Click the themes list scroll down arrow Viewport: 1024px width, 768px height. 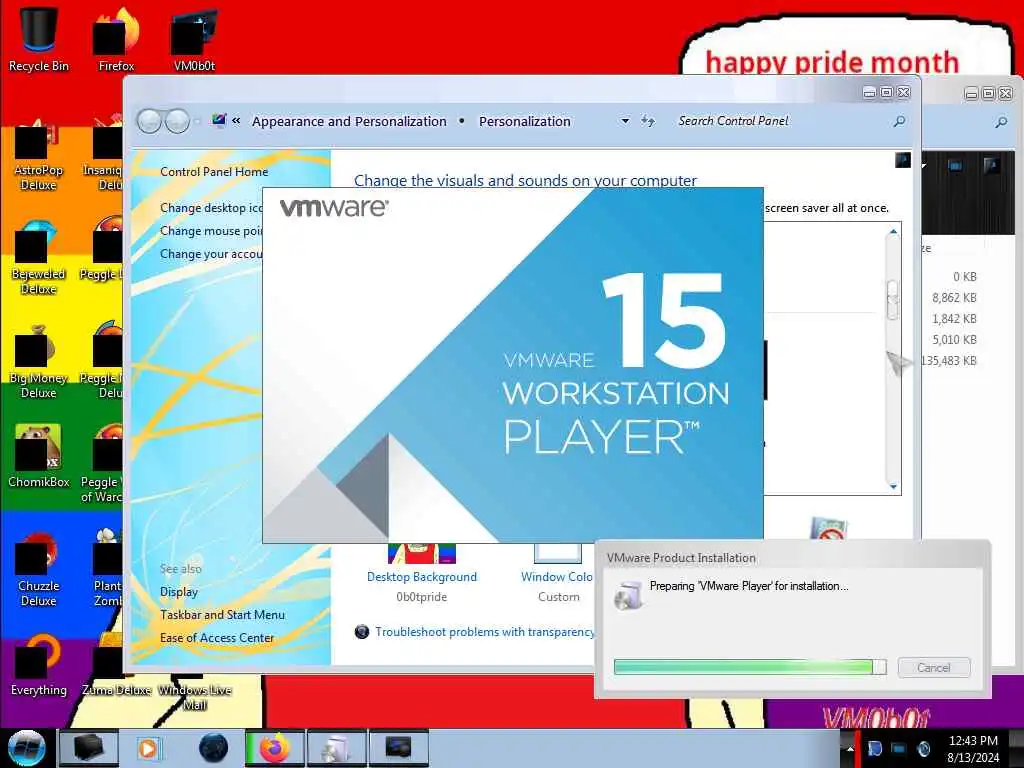tap(893, 487)
